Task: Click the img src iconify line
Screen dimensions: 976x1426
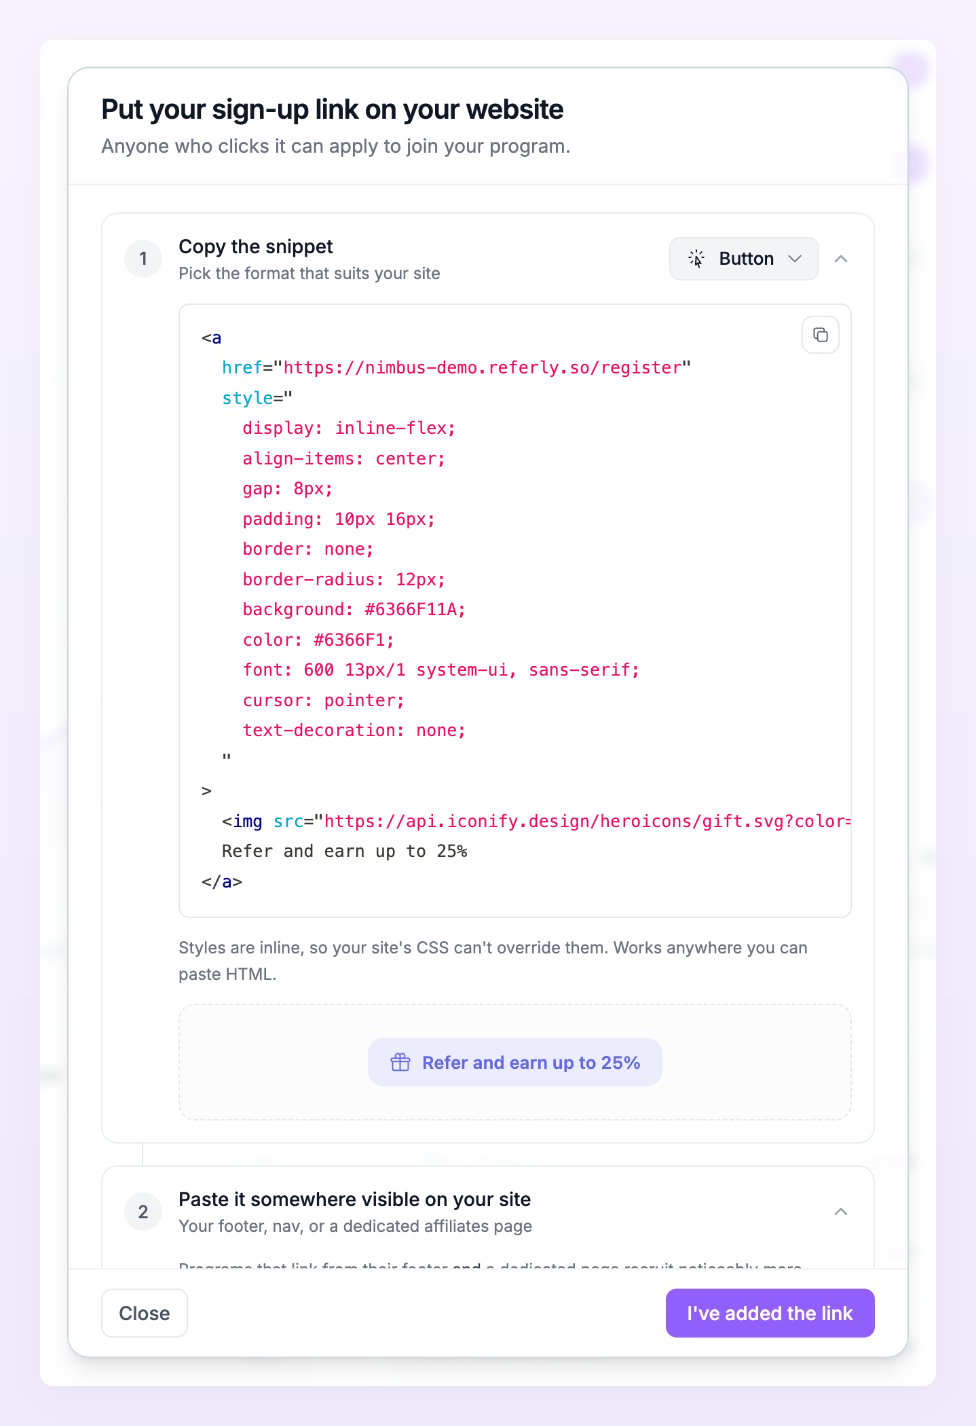Action: (536, 821)
